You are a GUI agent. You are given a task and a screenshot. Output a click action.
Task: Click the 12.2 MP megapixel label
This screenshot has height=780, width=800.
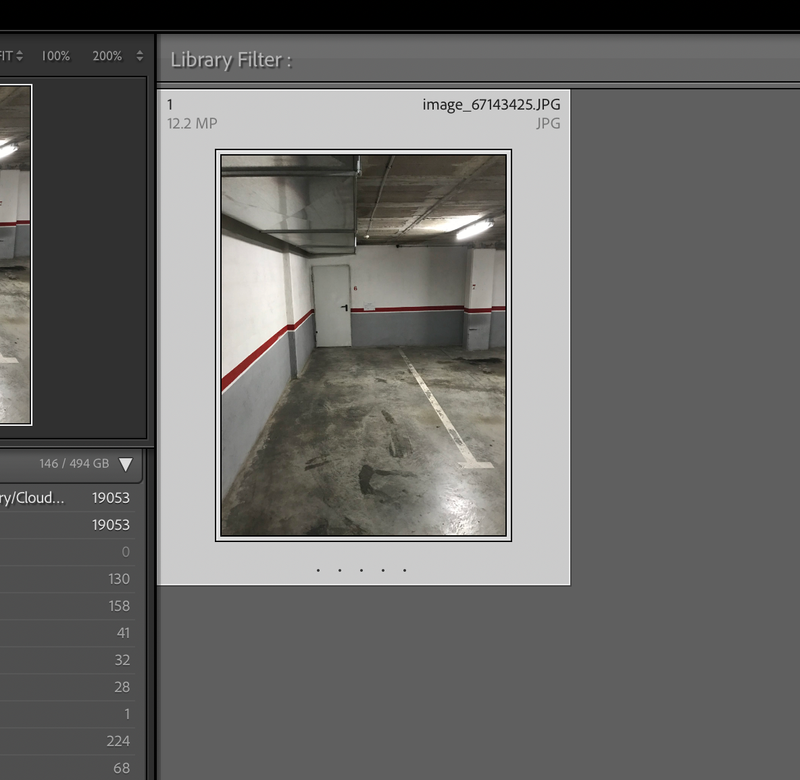[192, 123]
